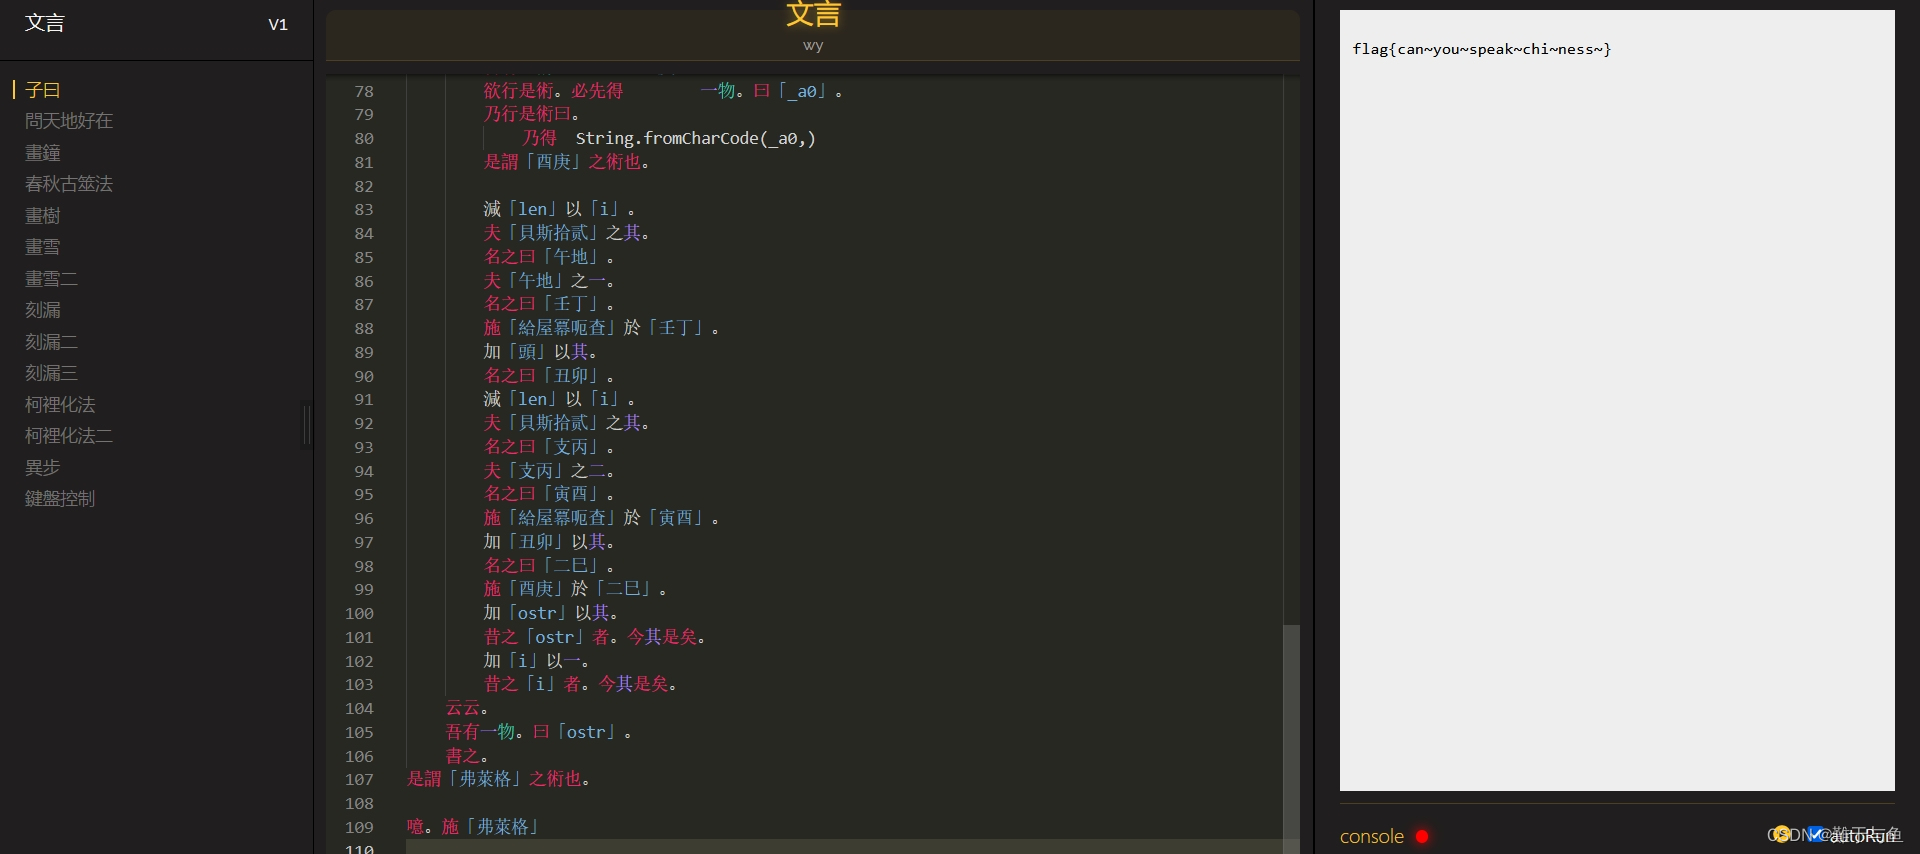
Task: Click the flag{can~you~speak~chi~ness~} output text
Action: [1481, 49]
